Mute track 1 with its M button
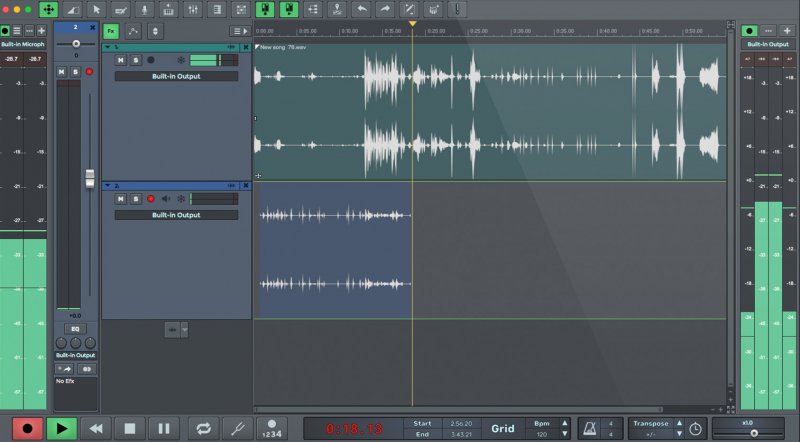 [x=121, y=60]
